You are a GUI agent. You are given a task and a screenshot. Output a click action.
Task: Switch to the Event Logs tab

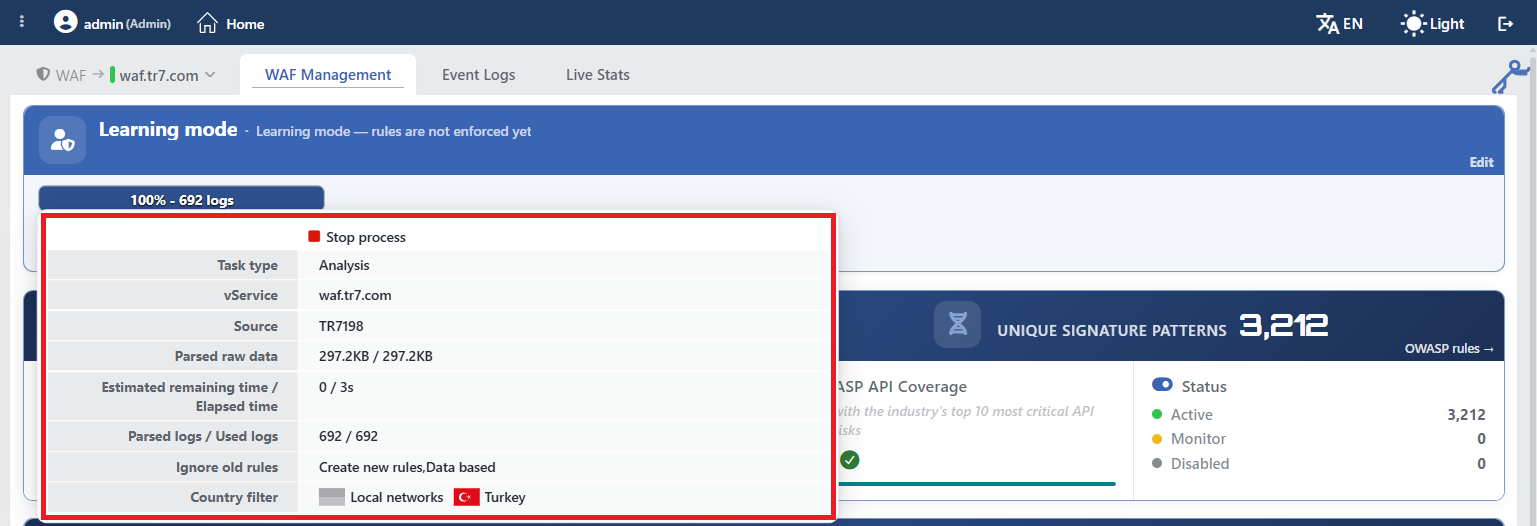479,75
